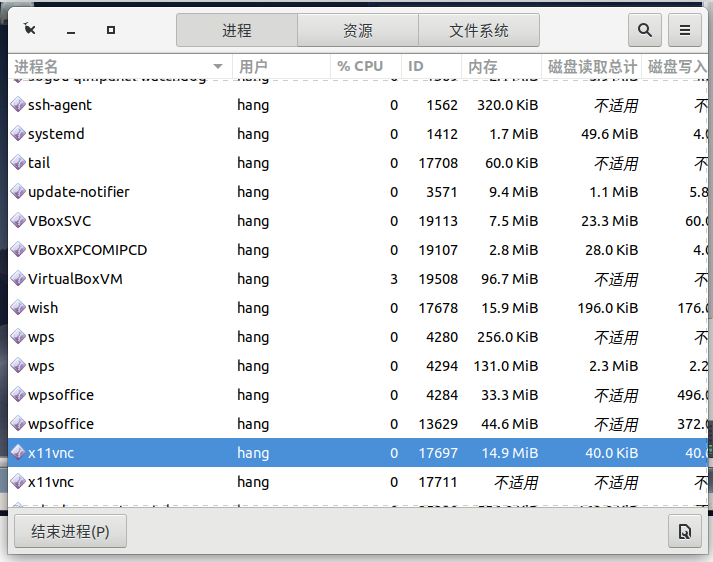Click the wish process icon
713x562 pixels.
click(x=18, y=308)
